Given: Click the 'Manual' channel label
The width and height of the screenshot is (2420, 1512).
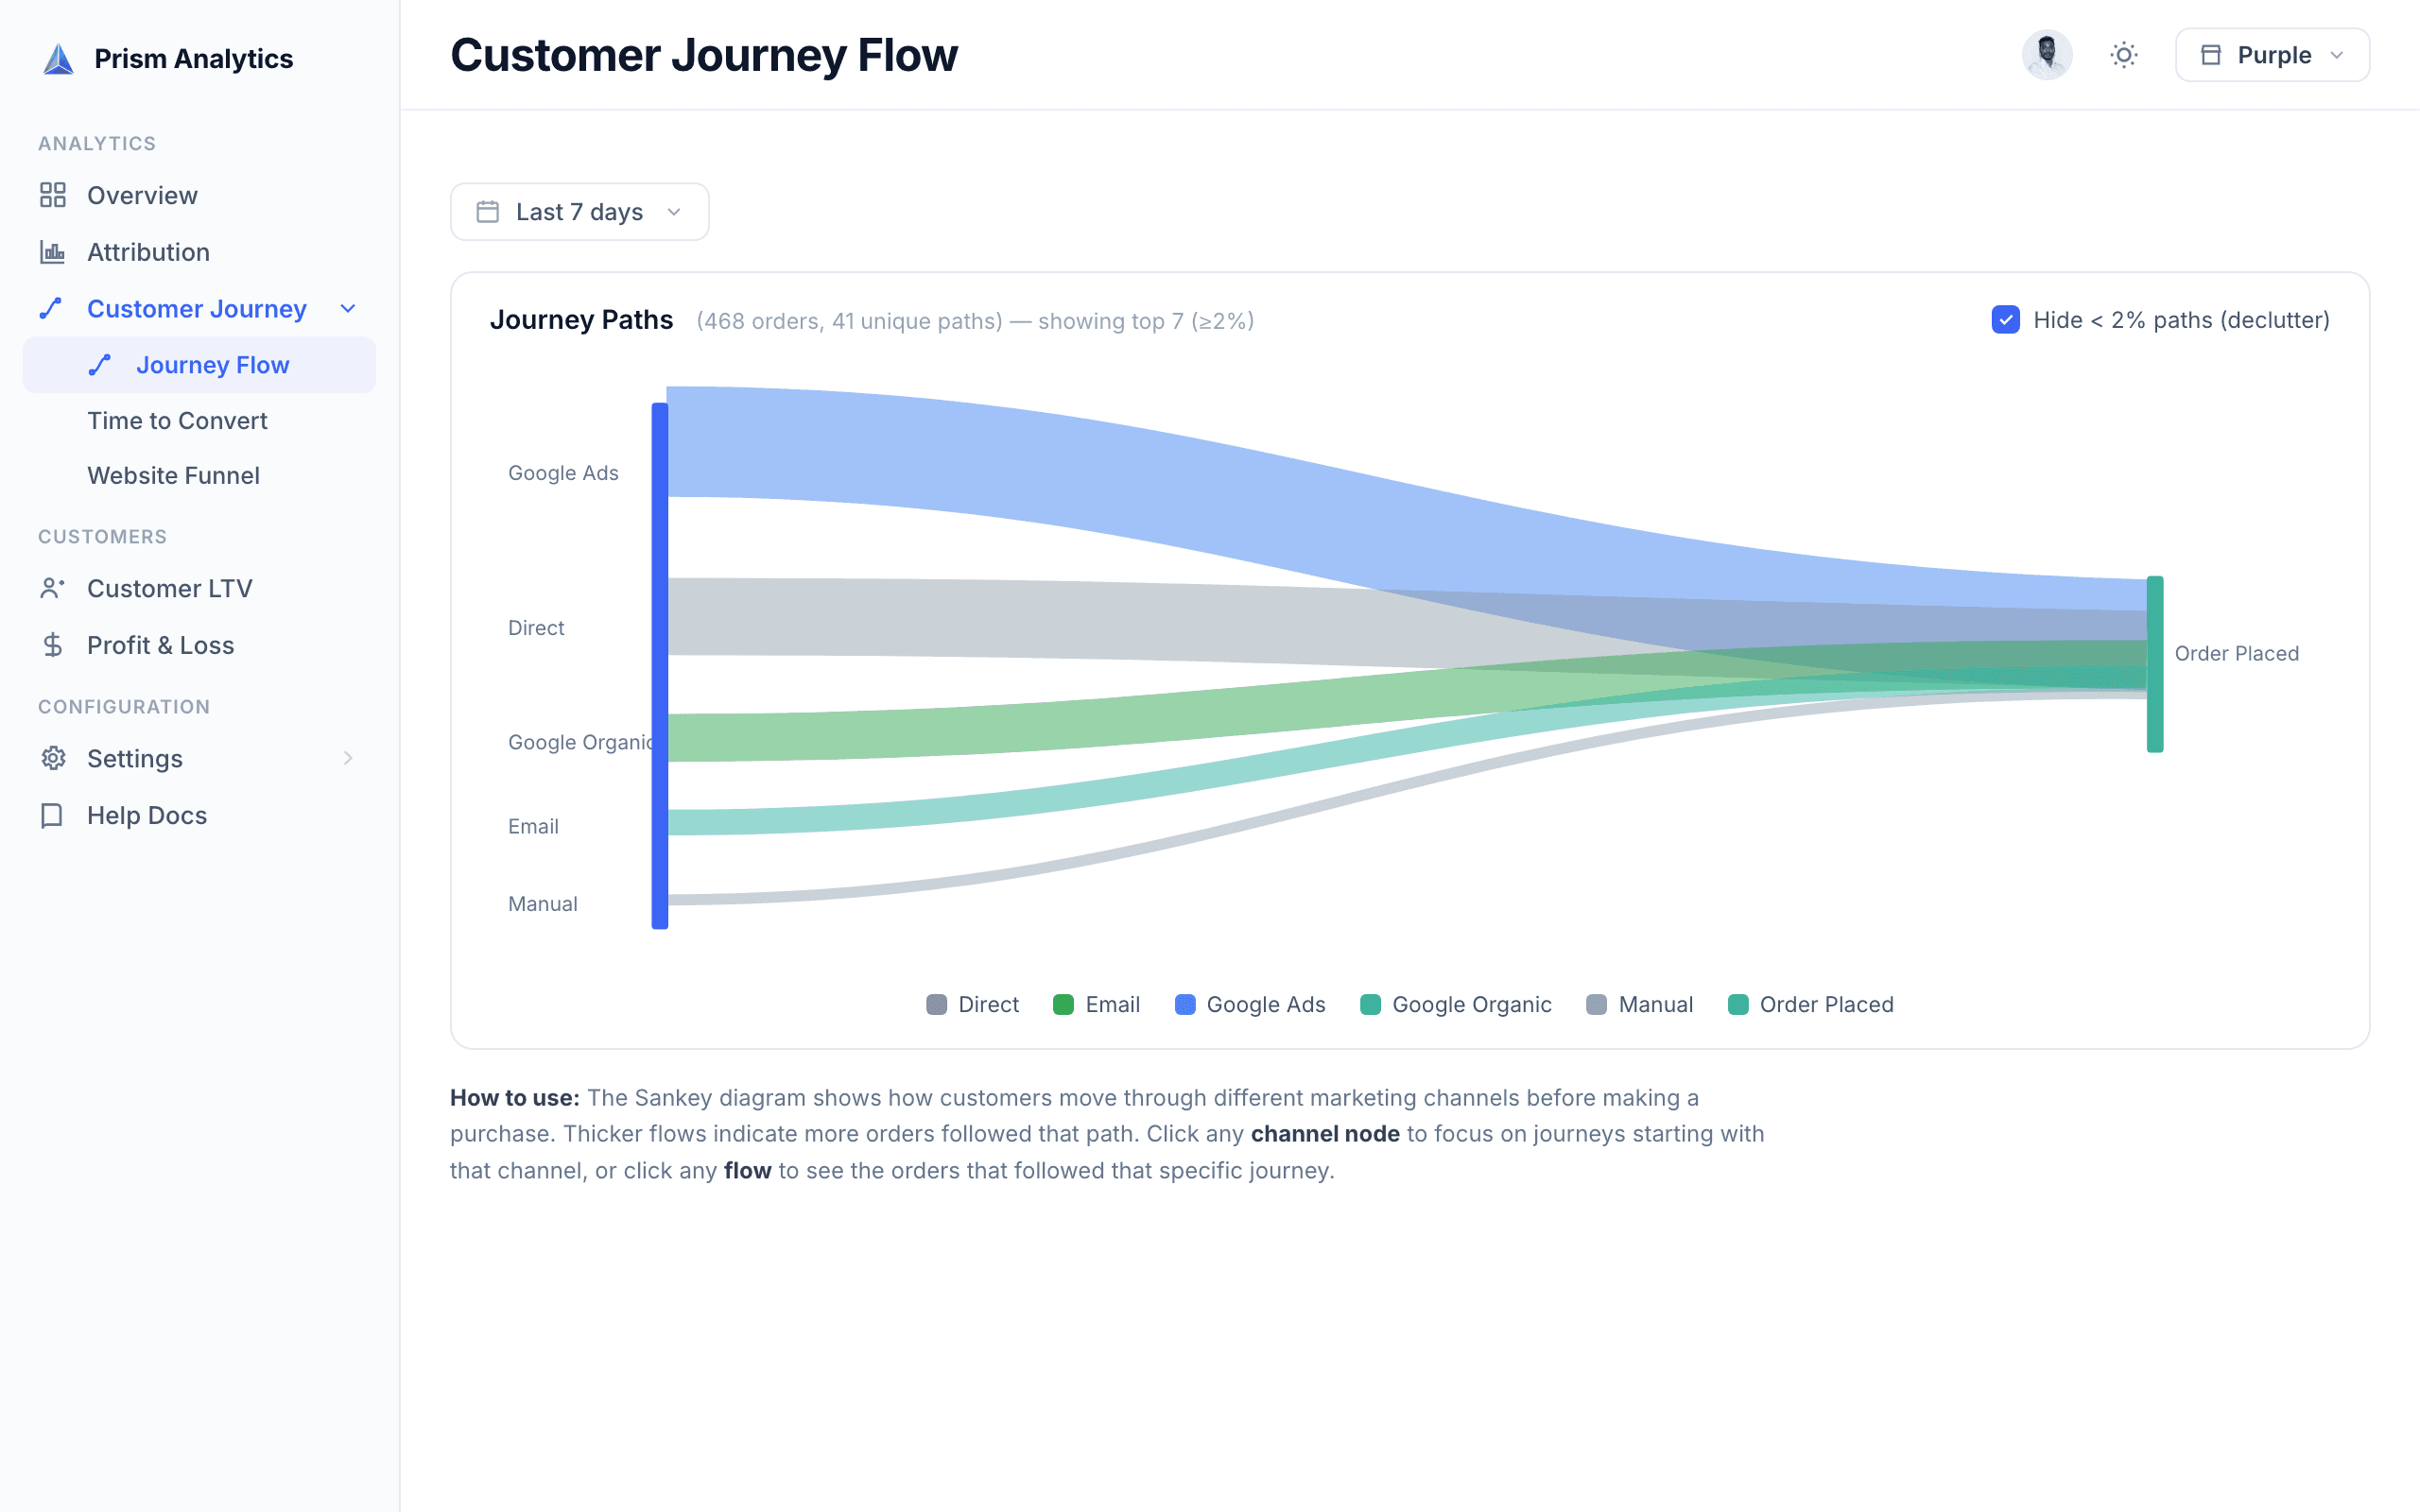Looking at the screenshot, I should pos(543,904).
